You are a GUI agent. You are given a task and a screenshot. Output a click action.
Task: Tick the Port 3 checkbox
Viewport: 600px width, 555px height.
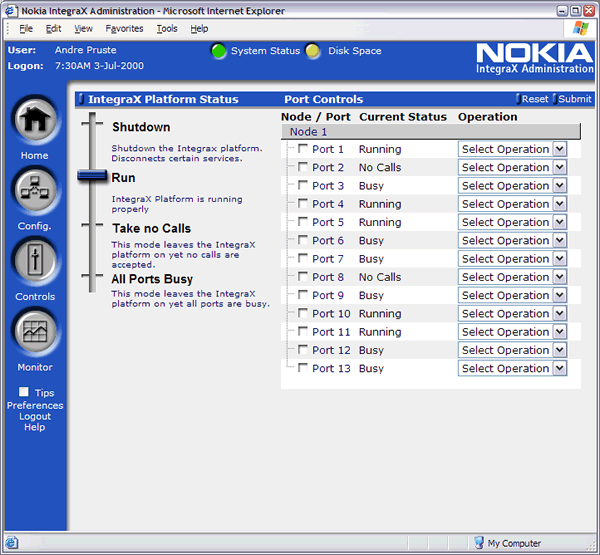click(303, 185)
